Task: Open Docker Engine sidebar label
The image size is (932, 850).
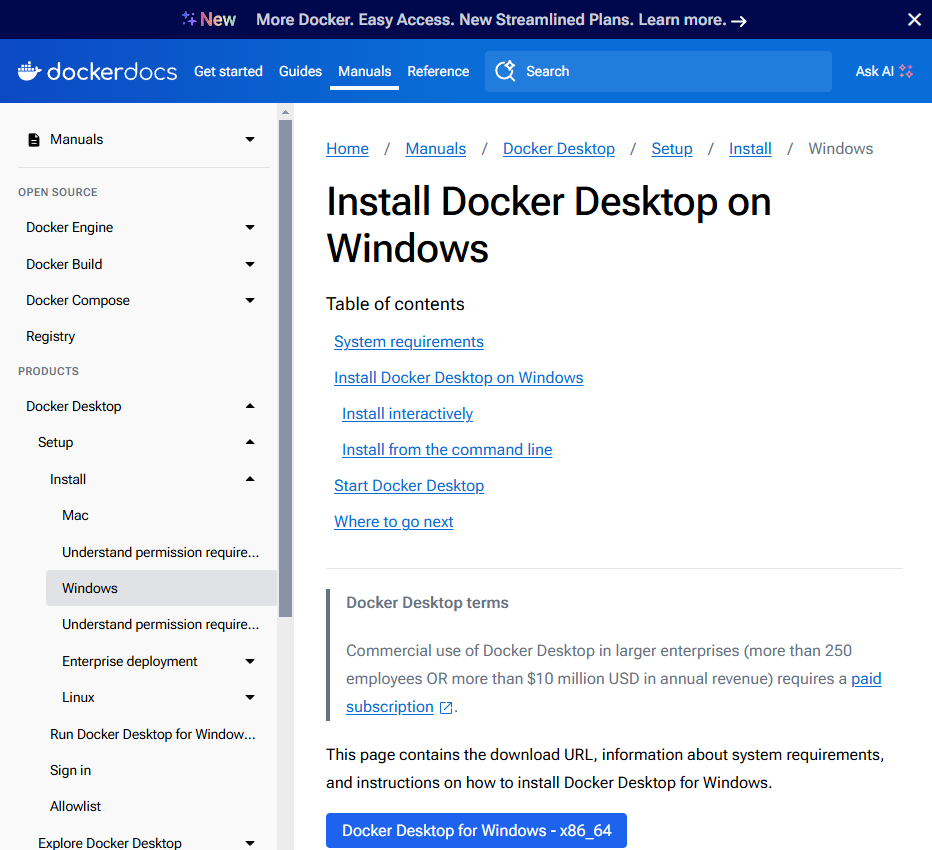Action: (x=70, y=228)
